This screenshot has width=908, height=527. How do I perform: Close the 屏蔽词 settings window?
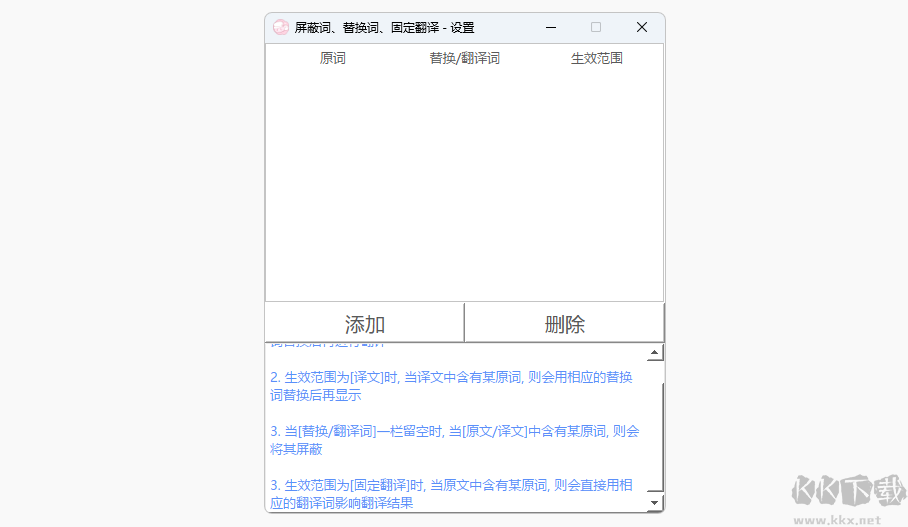coord(642,27)
